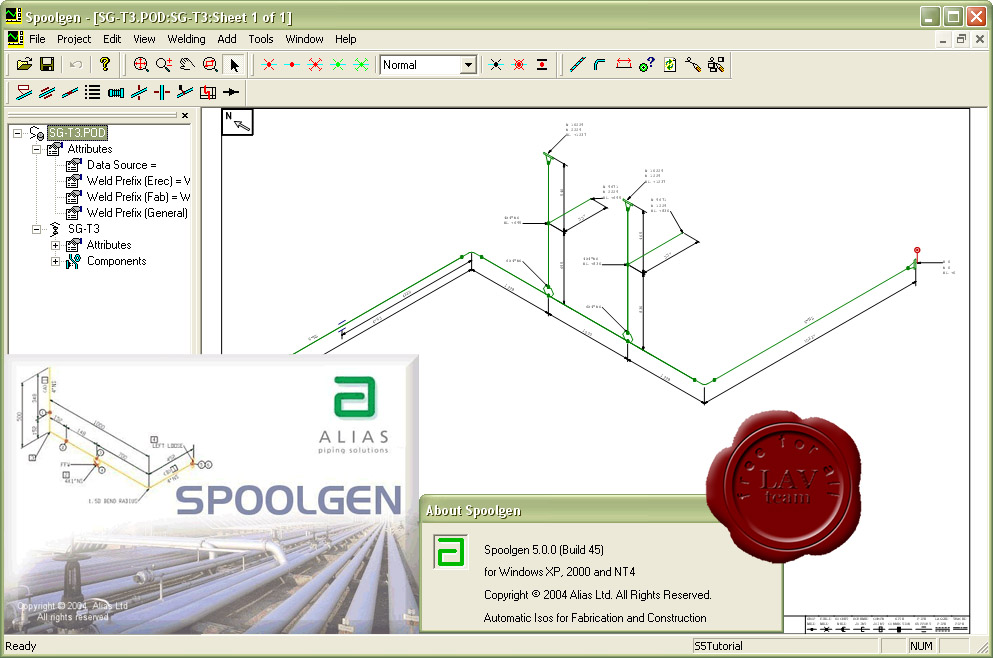
Task: Click the S5Tutorial status bar entry
Action: pyautogui.click(x=718, y=646)
